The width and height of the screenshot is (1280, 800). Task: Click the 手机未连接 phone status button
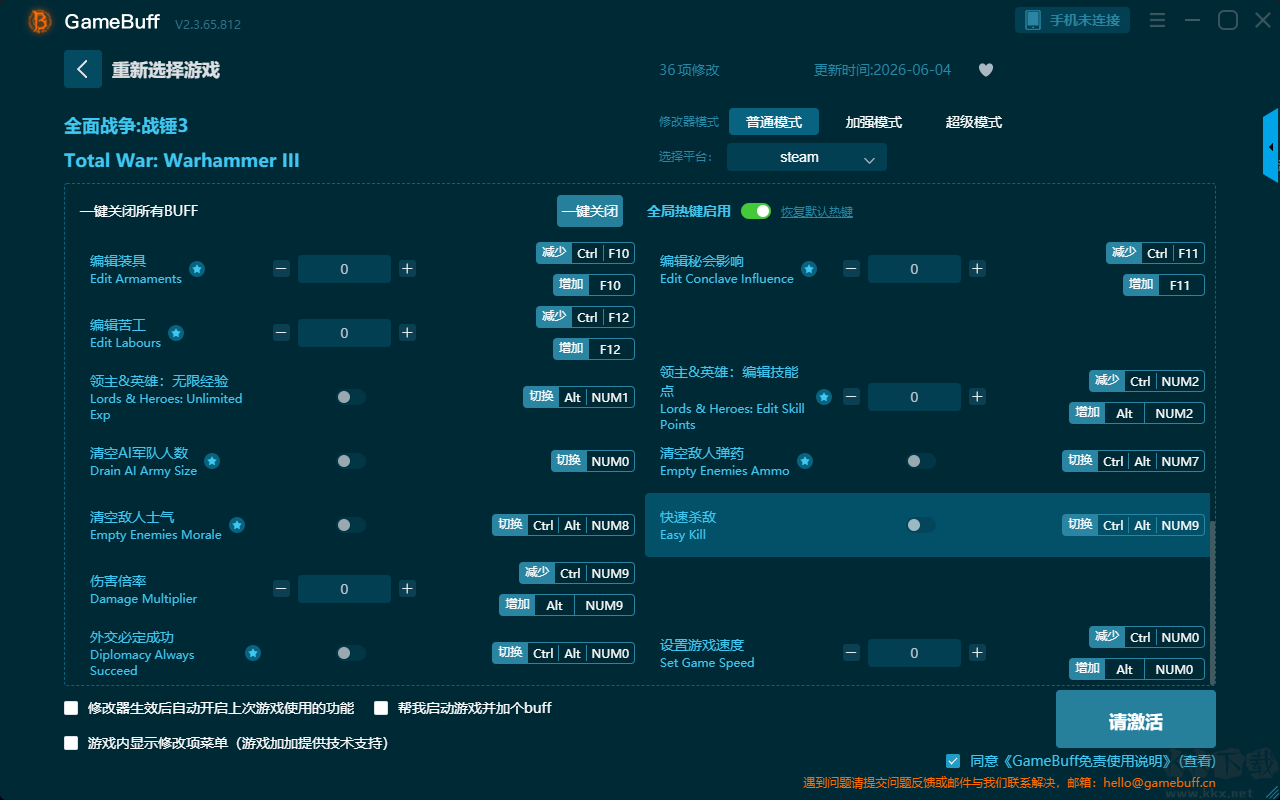pyautogui.click(x=1073, y=20)
